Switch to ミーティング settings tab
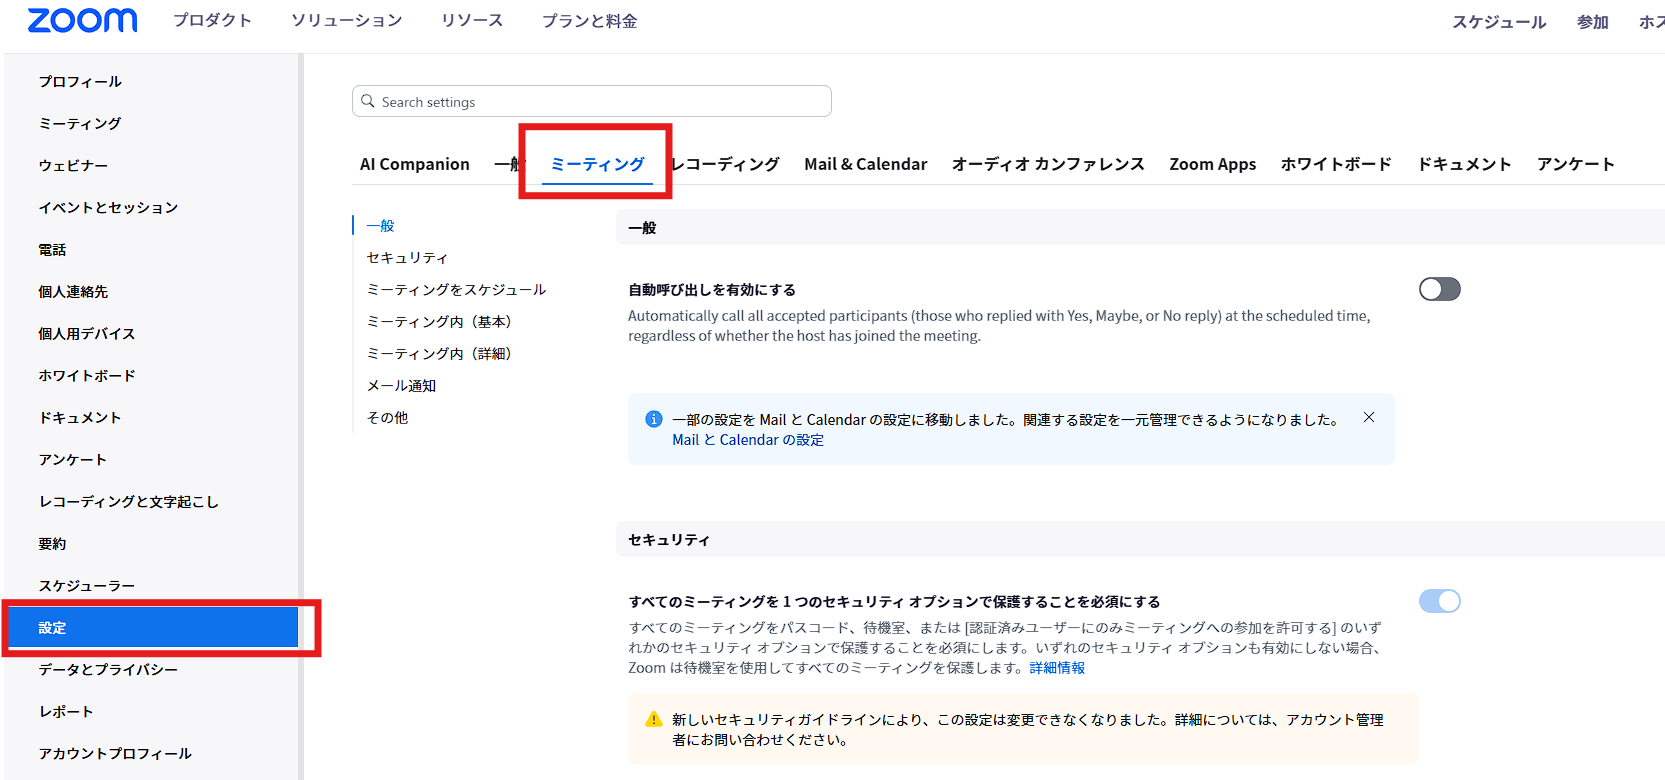 tap(598, 164)
